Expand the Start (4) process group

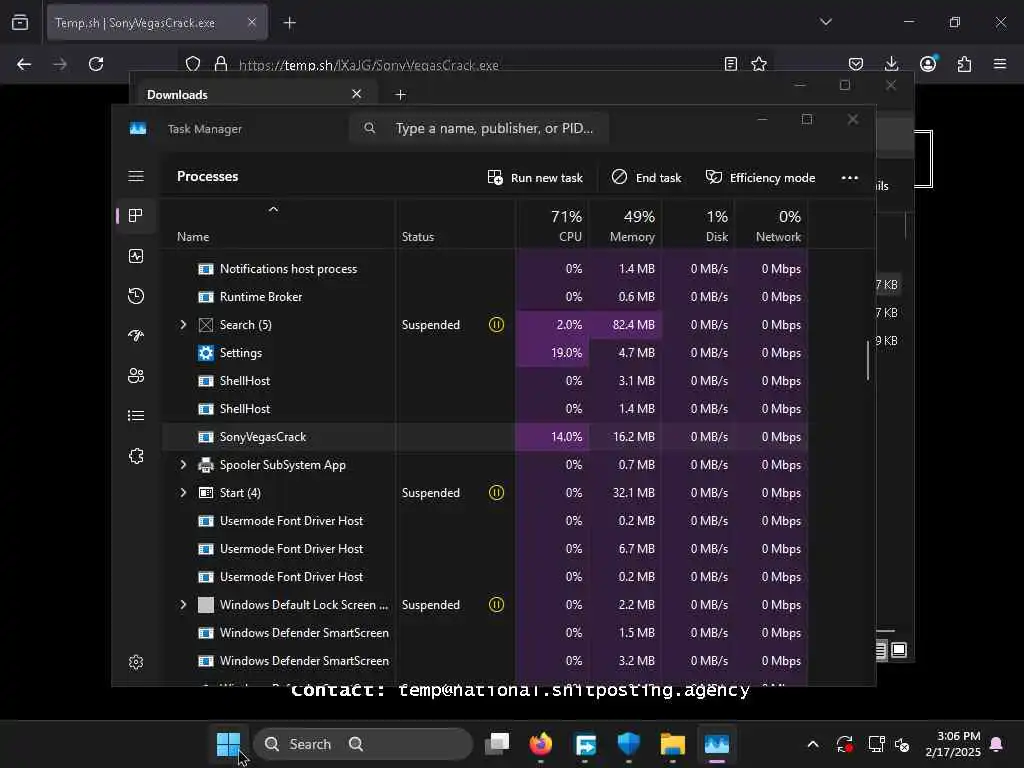click(x=183, y=492)
